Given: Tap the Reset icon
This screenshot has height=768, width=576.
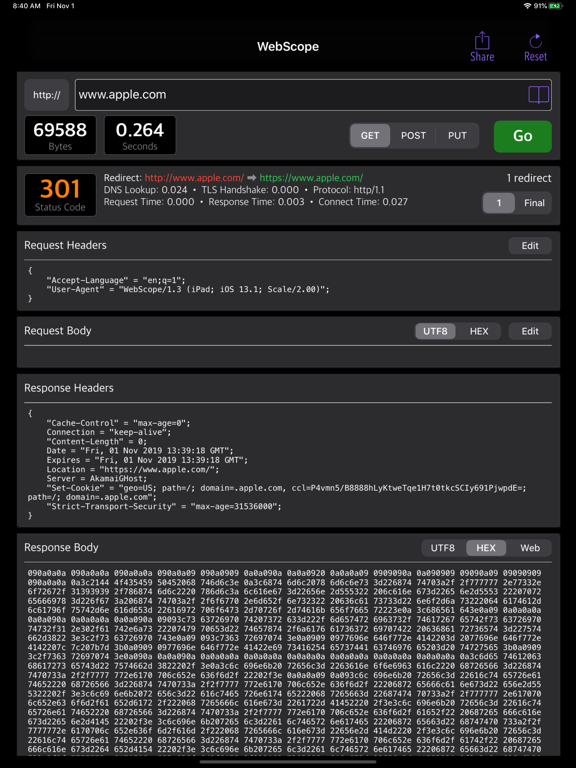Looking at the screenshot, I should tap(535, 47).
